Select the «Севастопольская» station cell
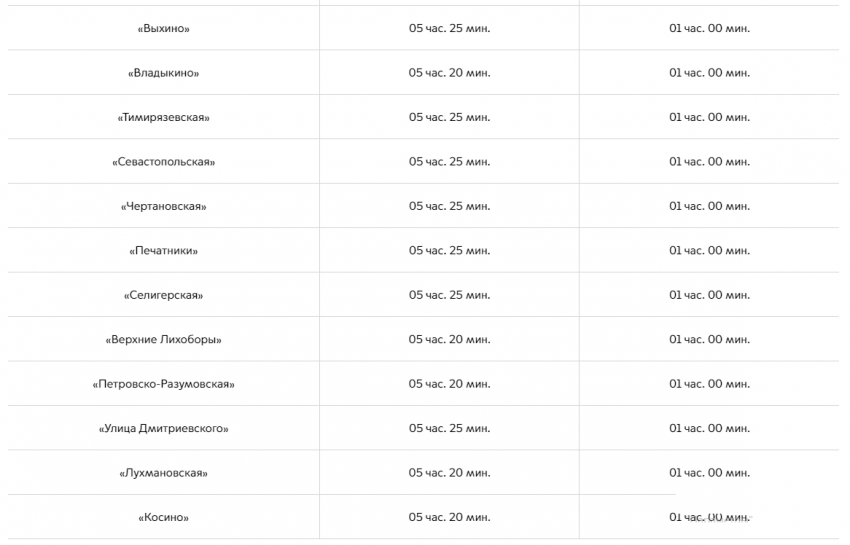Screen dimensions: 850x545 point(163,162)
